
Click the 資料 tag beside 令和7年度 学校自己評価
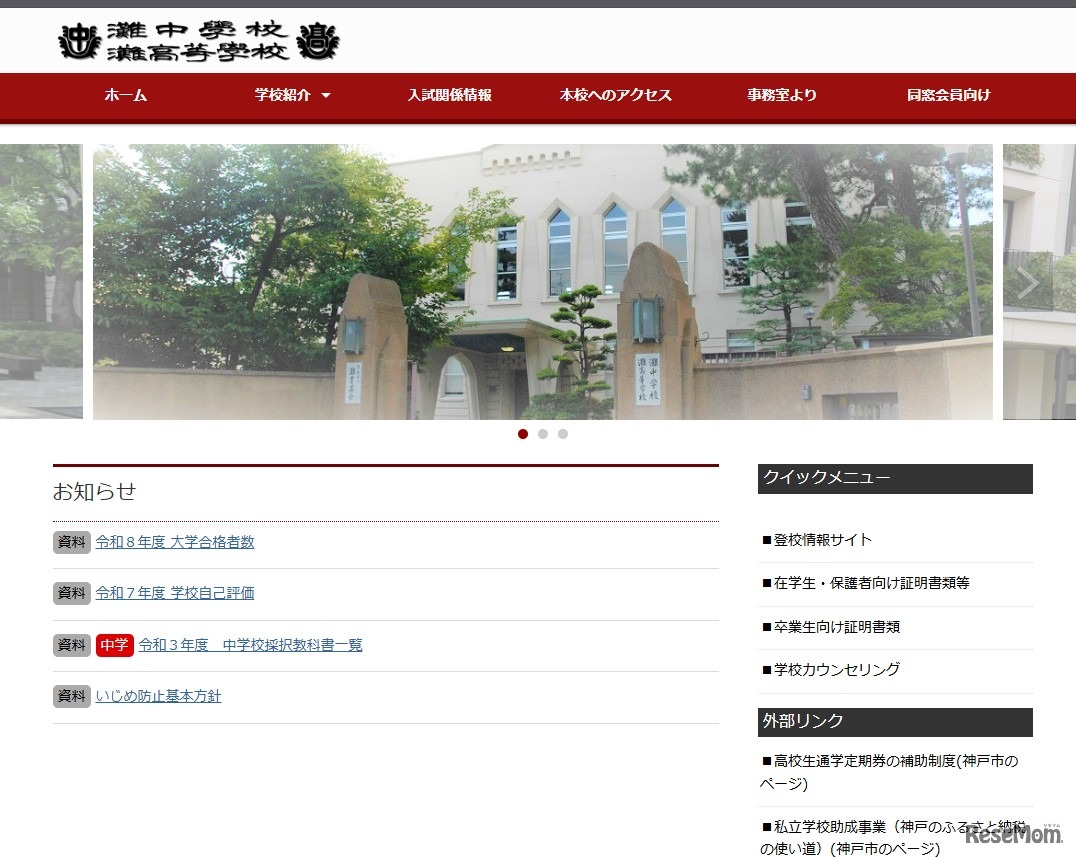click(x=72, y=593)
